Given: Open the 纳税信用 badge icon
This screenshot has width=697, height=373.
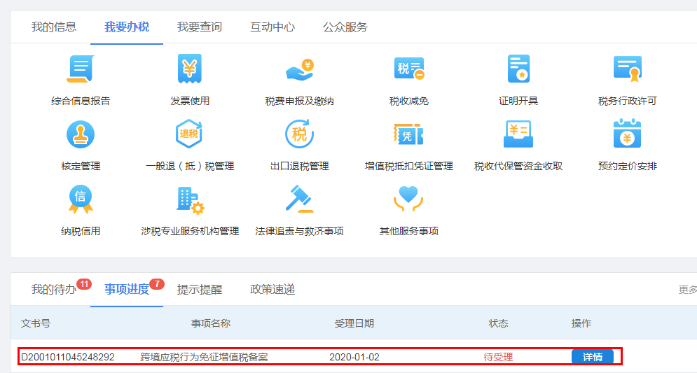Looking at the screenshot, I should click(80, 199).
